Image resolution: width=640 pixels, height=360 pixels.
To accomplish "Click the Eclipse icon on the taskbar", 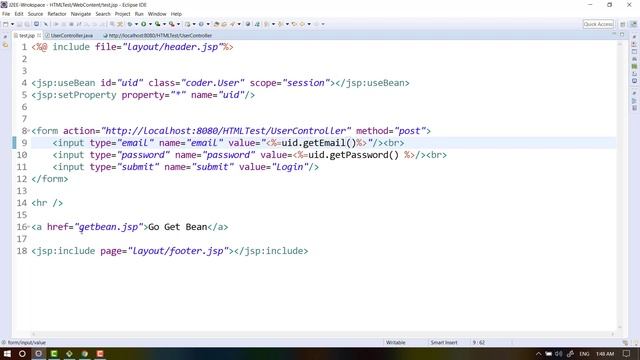I will [38, 353].
